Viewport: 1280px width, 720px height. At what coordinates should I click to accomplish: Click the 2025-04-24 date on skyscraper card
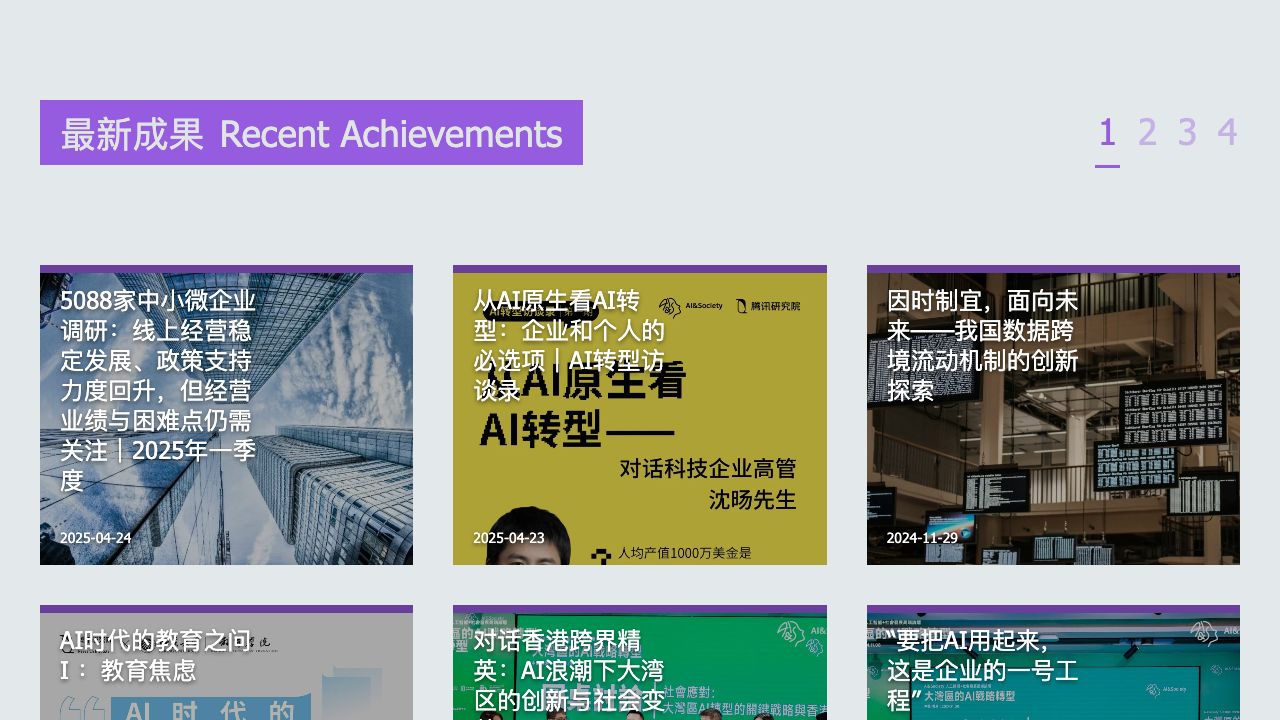(x=95, y=538)
